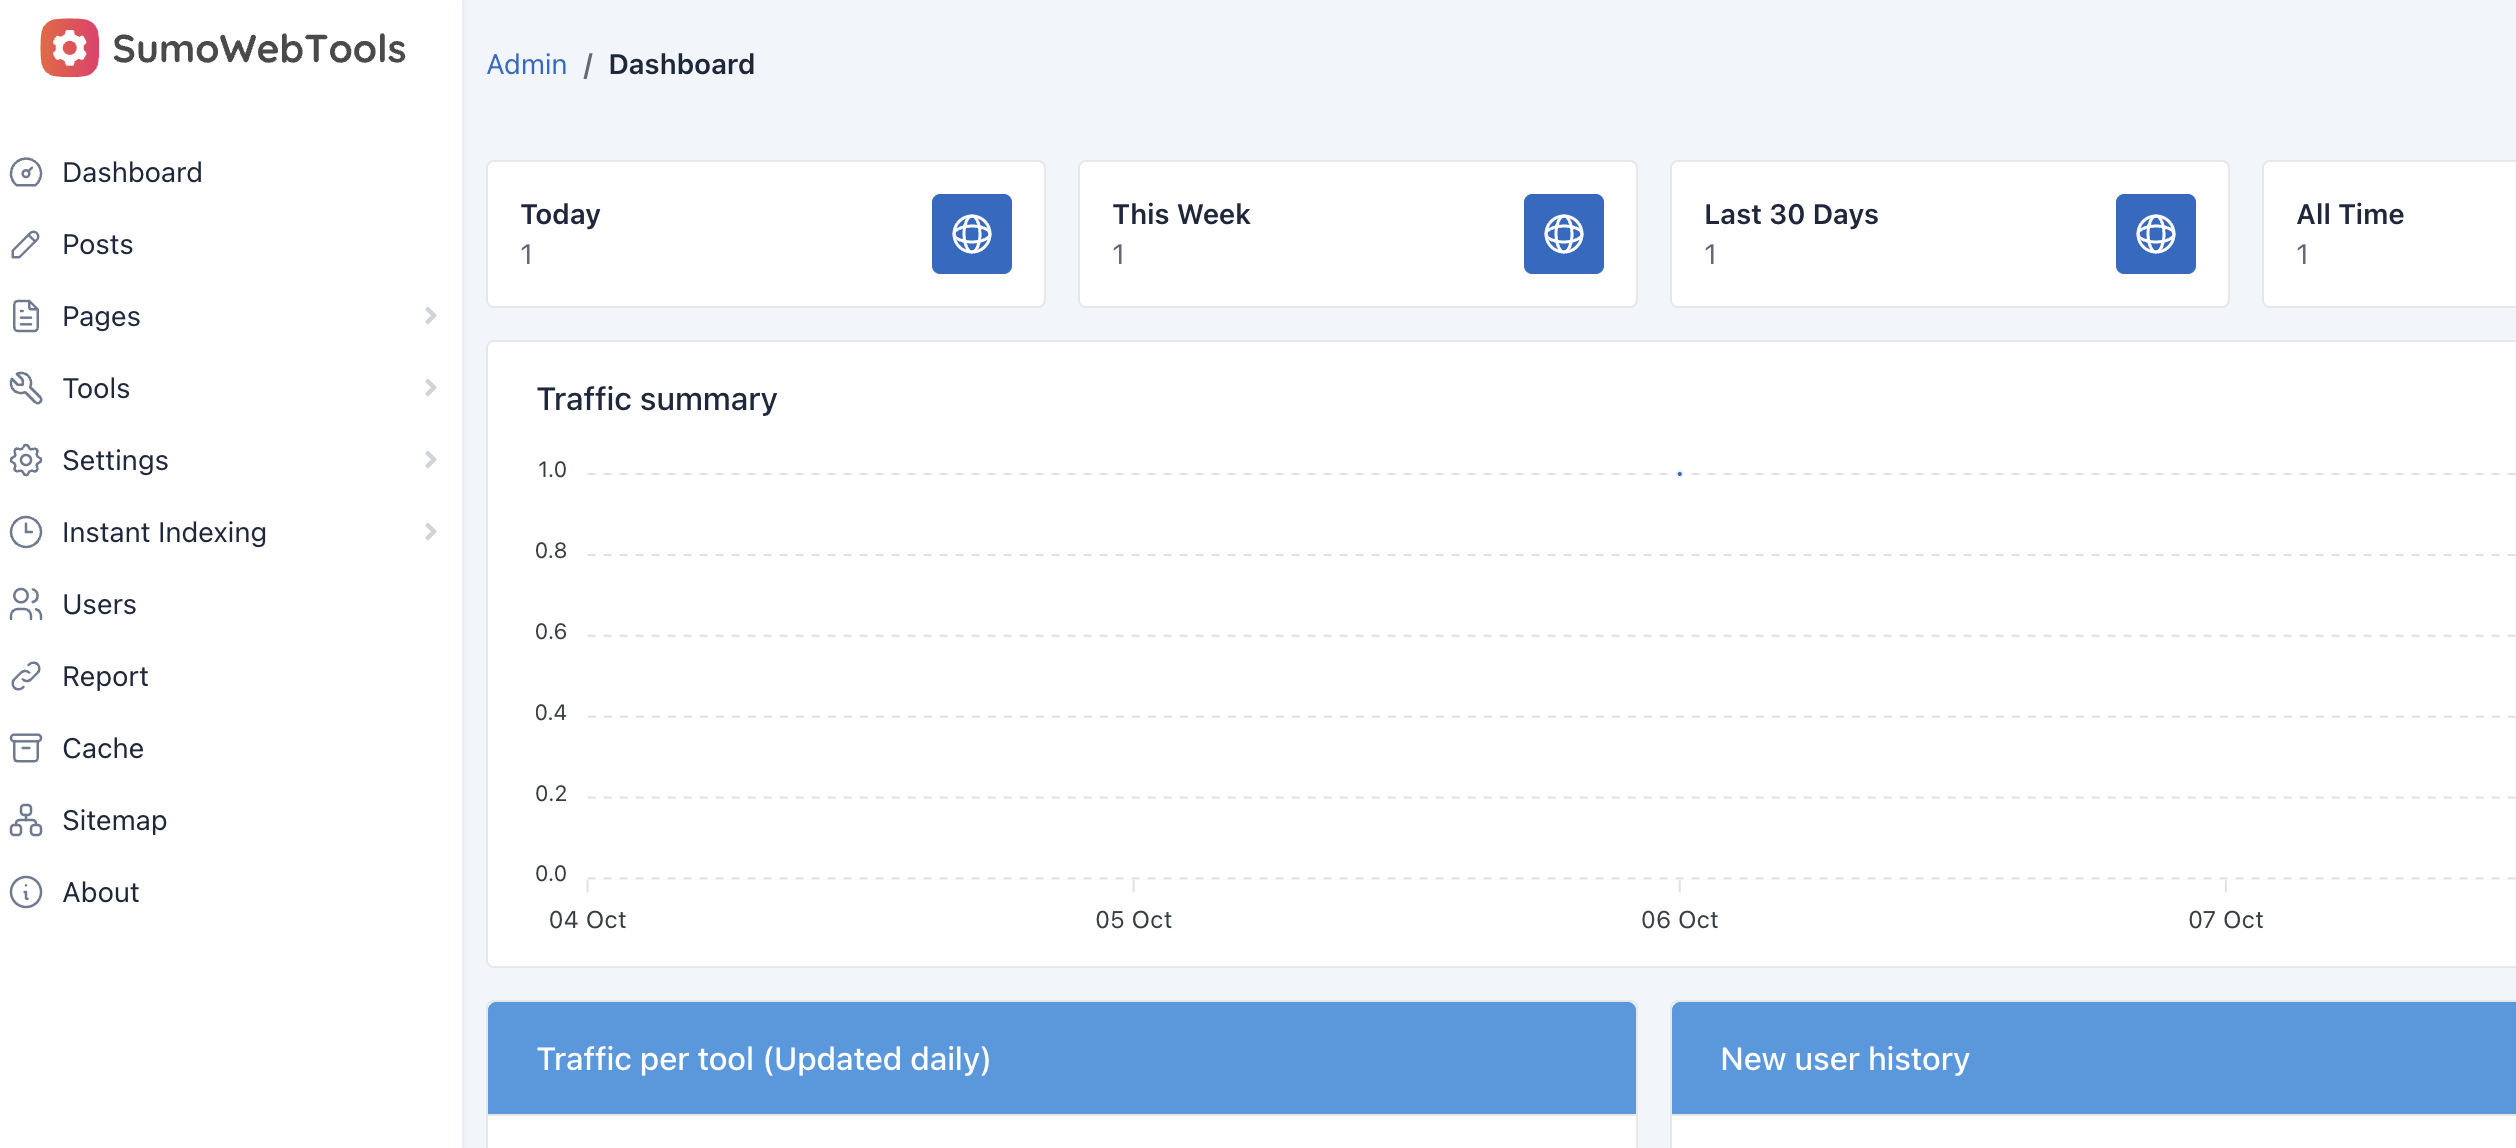
Task: Click the Dashboard gauge icon in sidebar
Action: tap(26, 173)
